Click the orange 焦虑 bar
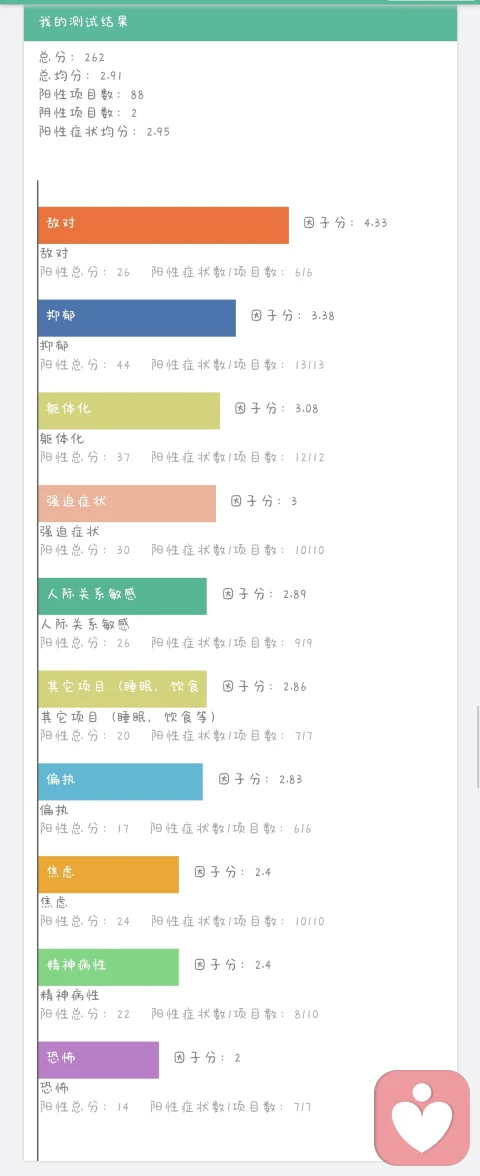The image size is (480, 1176). click(109, 874)
